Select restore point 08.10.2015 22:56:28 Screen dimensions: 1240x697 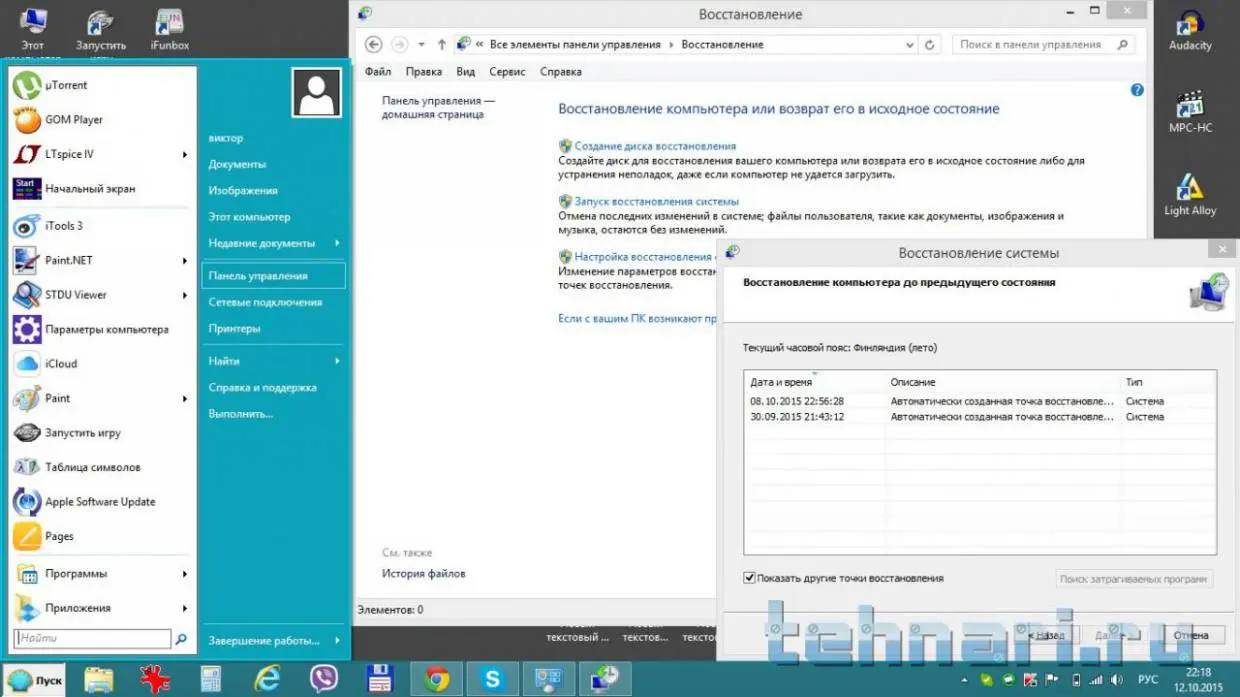[x=980, y=401]
